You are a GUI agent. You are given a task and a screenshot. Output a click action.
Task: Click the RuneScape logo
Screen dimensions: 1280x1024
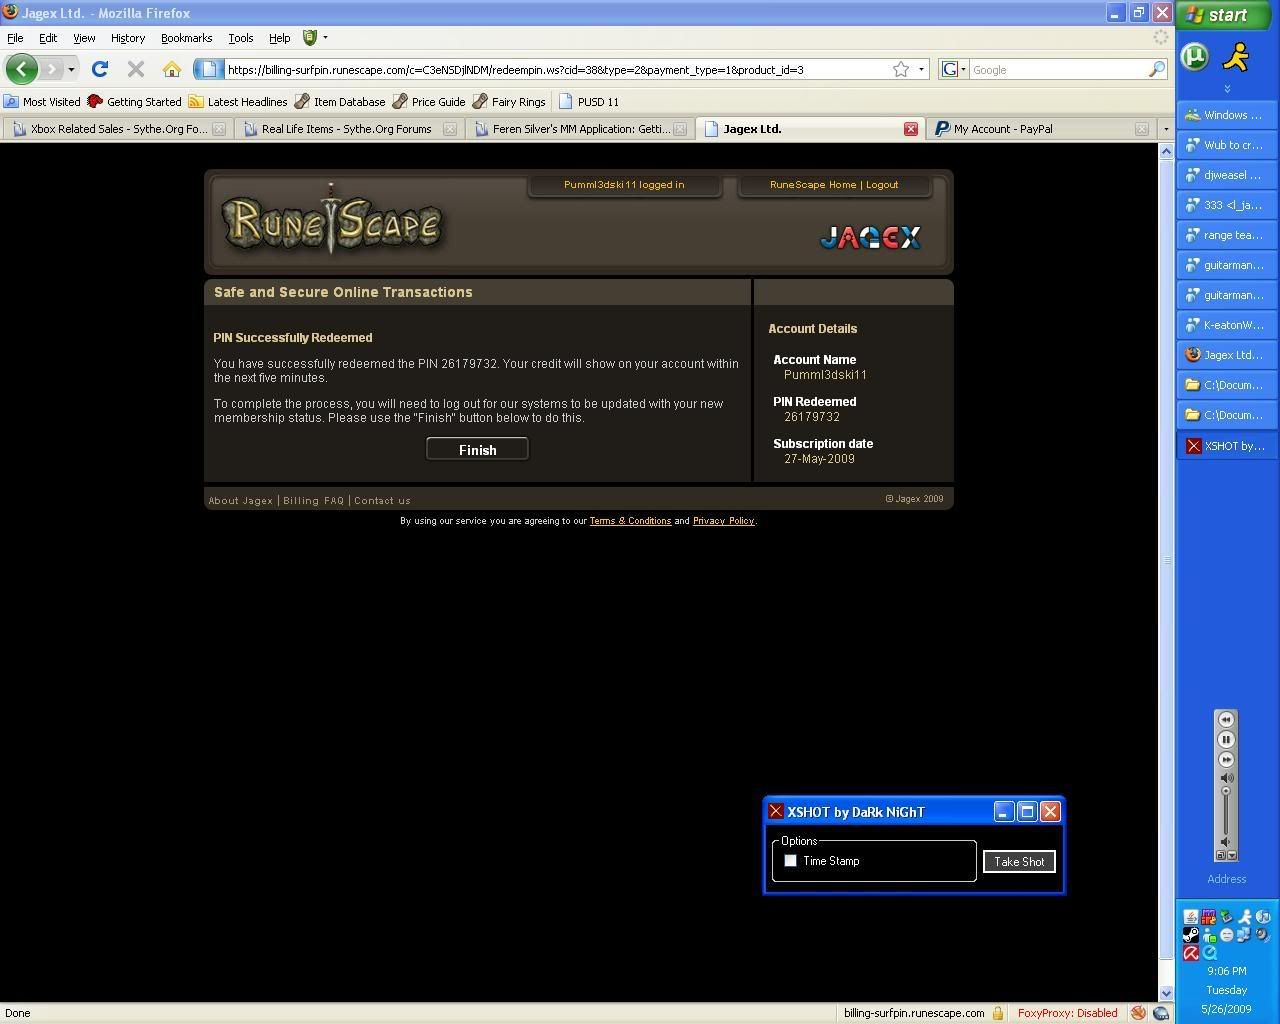tap(331, 221)
